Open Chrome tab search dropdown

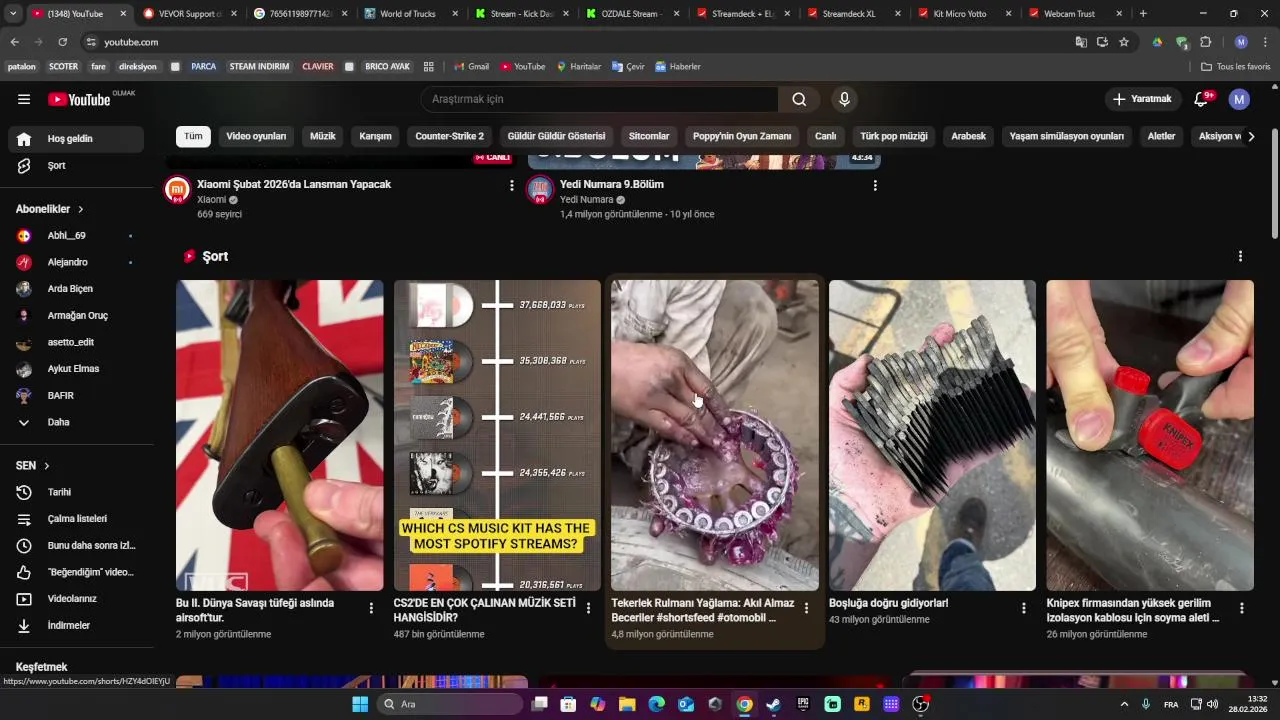13,14
